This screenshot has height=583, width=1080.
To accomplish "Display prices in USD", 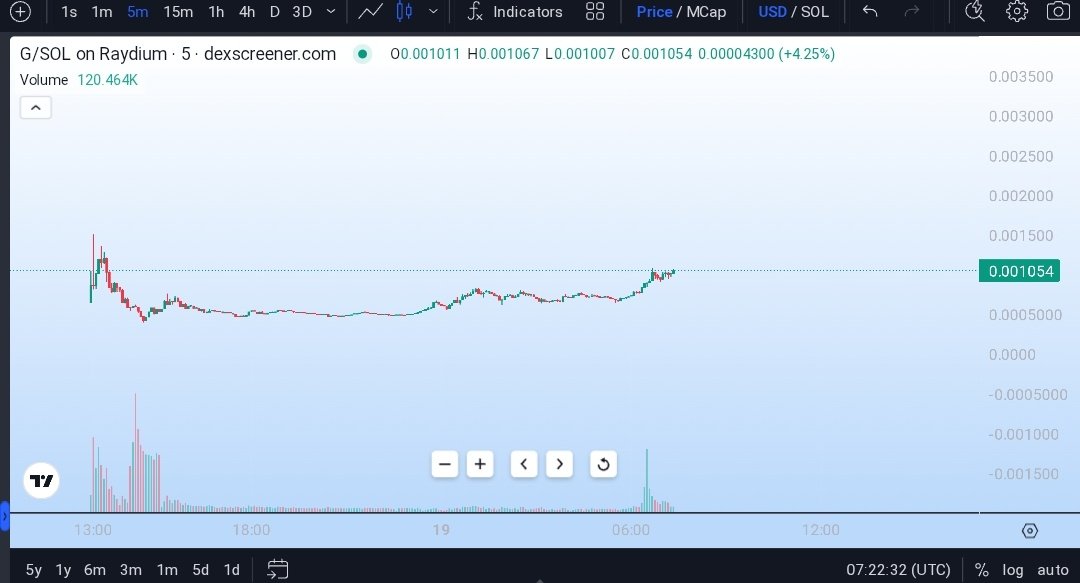I will click(772, 12).
